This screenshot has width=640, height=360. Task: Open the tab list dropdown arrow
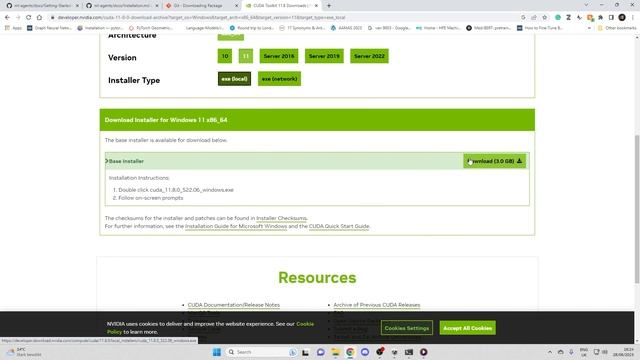[587, 5]
